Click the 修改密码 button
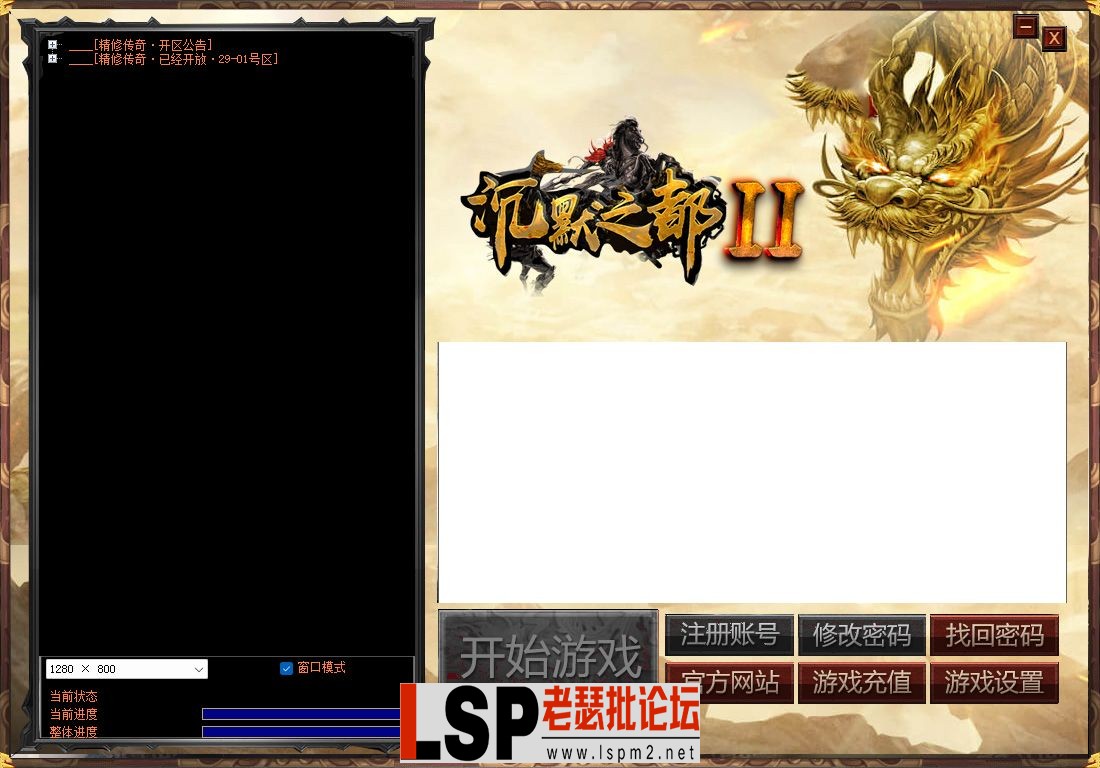The width and height of the screenshot is (1100, 768). click(861, 635)
